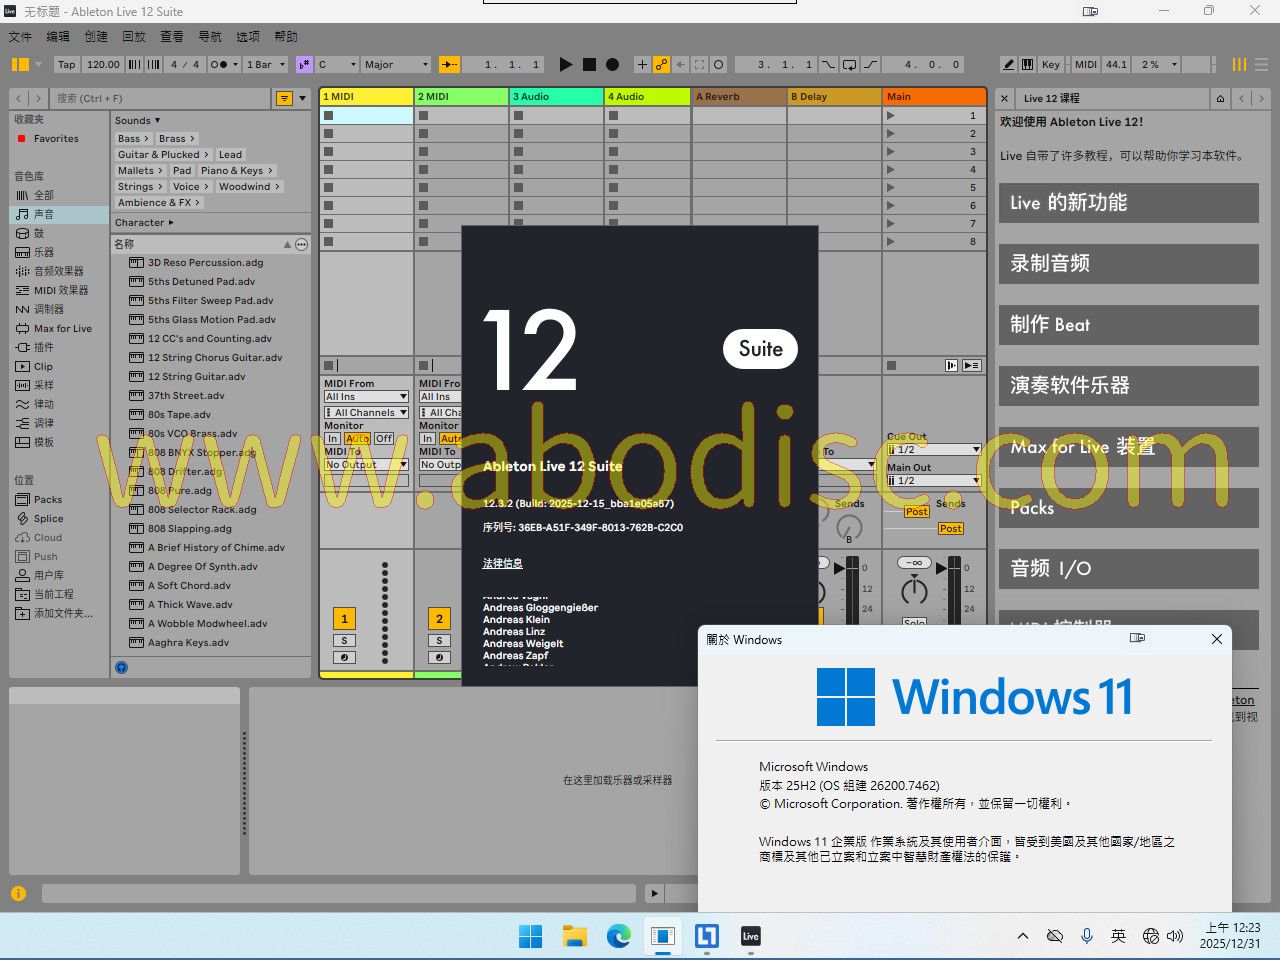Click the Follow playback arrow icon
Image resolution: width=1280 pixels, height=960 pixels.
tap(450, 64)
